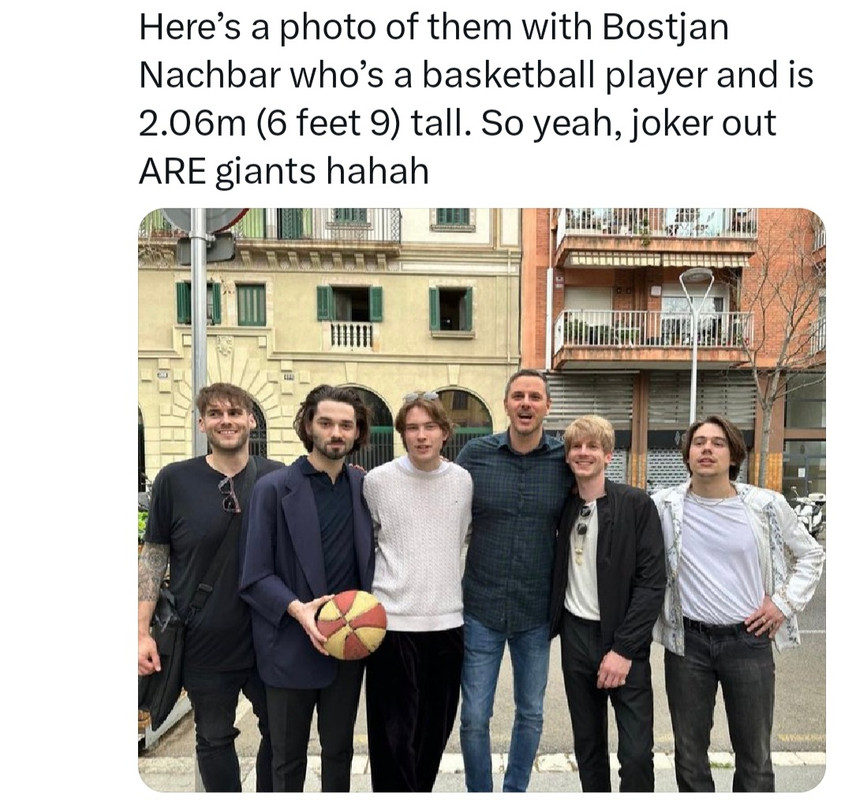Click the green shuttered window above the small balcony
The height and width of the screenshot is (800, 852).
coord(350,304)
